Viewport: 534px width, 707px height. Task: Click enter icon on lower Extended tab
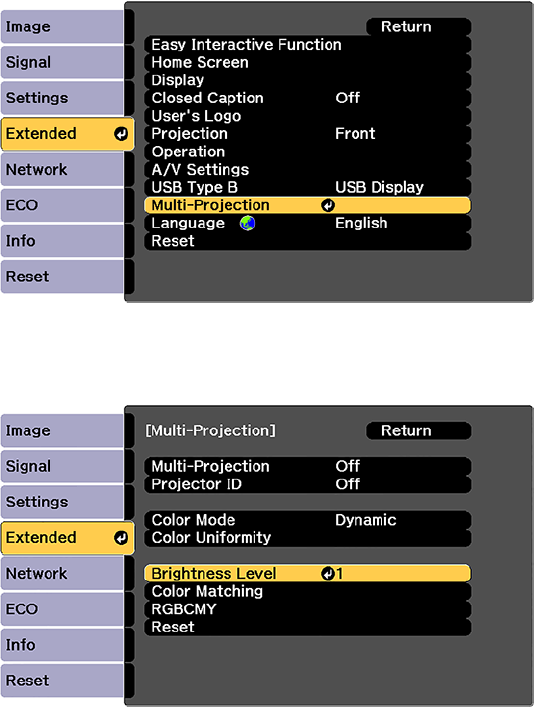click(x=121, y=538)
